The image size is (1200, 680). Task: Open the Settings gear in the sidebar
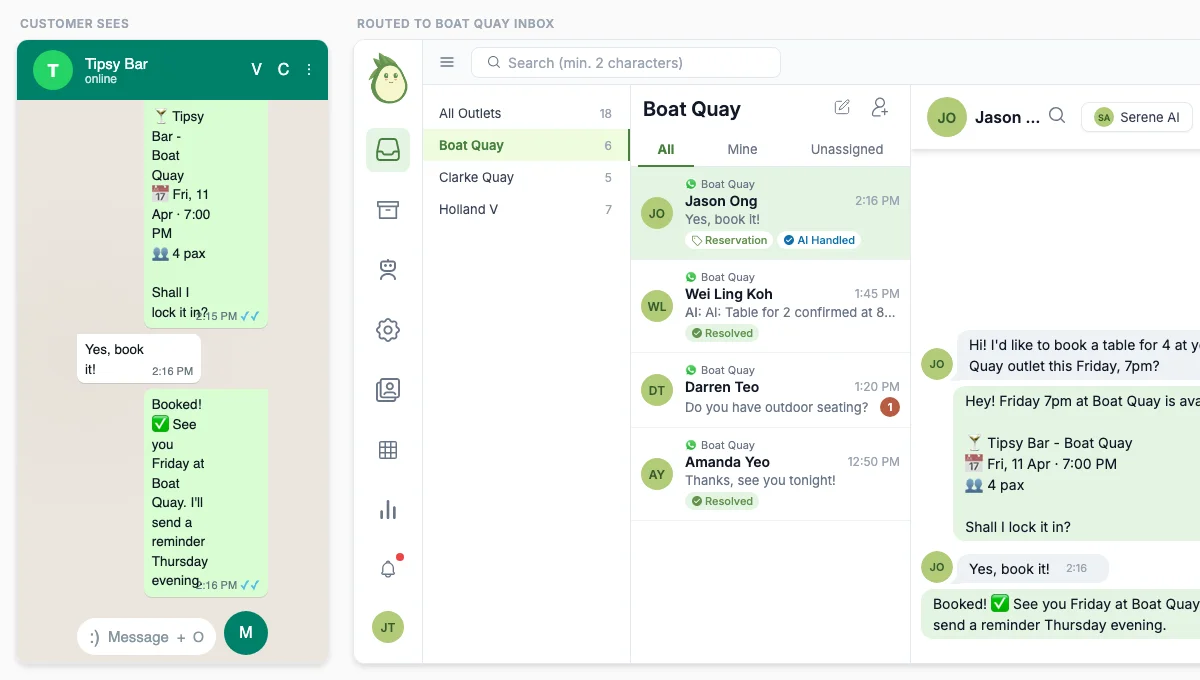388,329
